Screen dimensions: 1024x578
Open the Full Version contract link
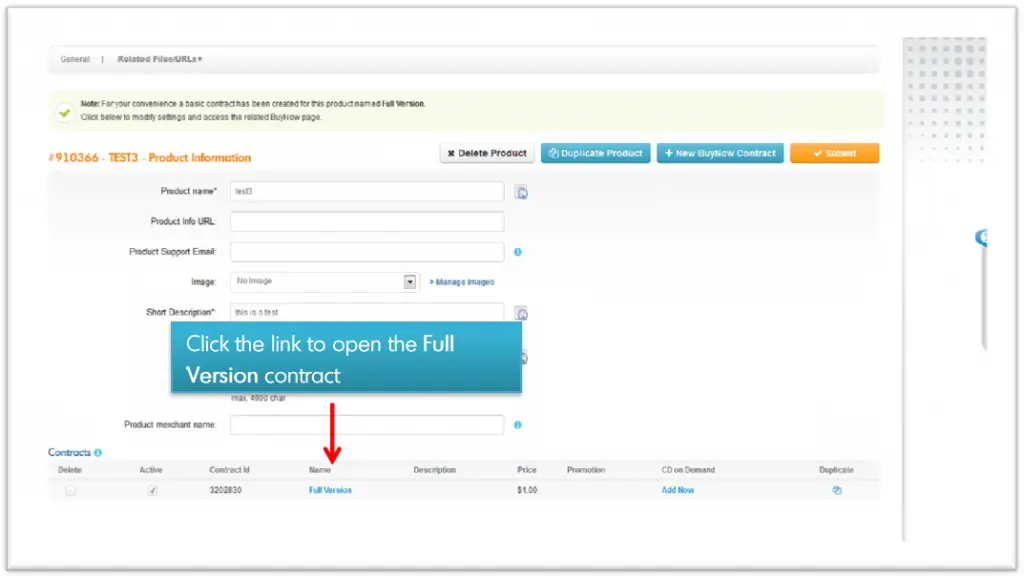[x=330, y=490]
